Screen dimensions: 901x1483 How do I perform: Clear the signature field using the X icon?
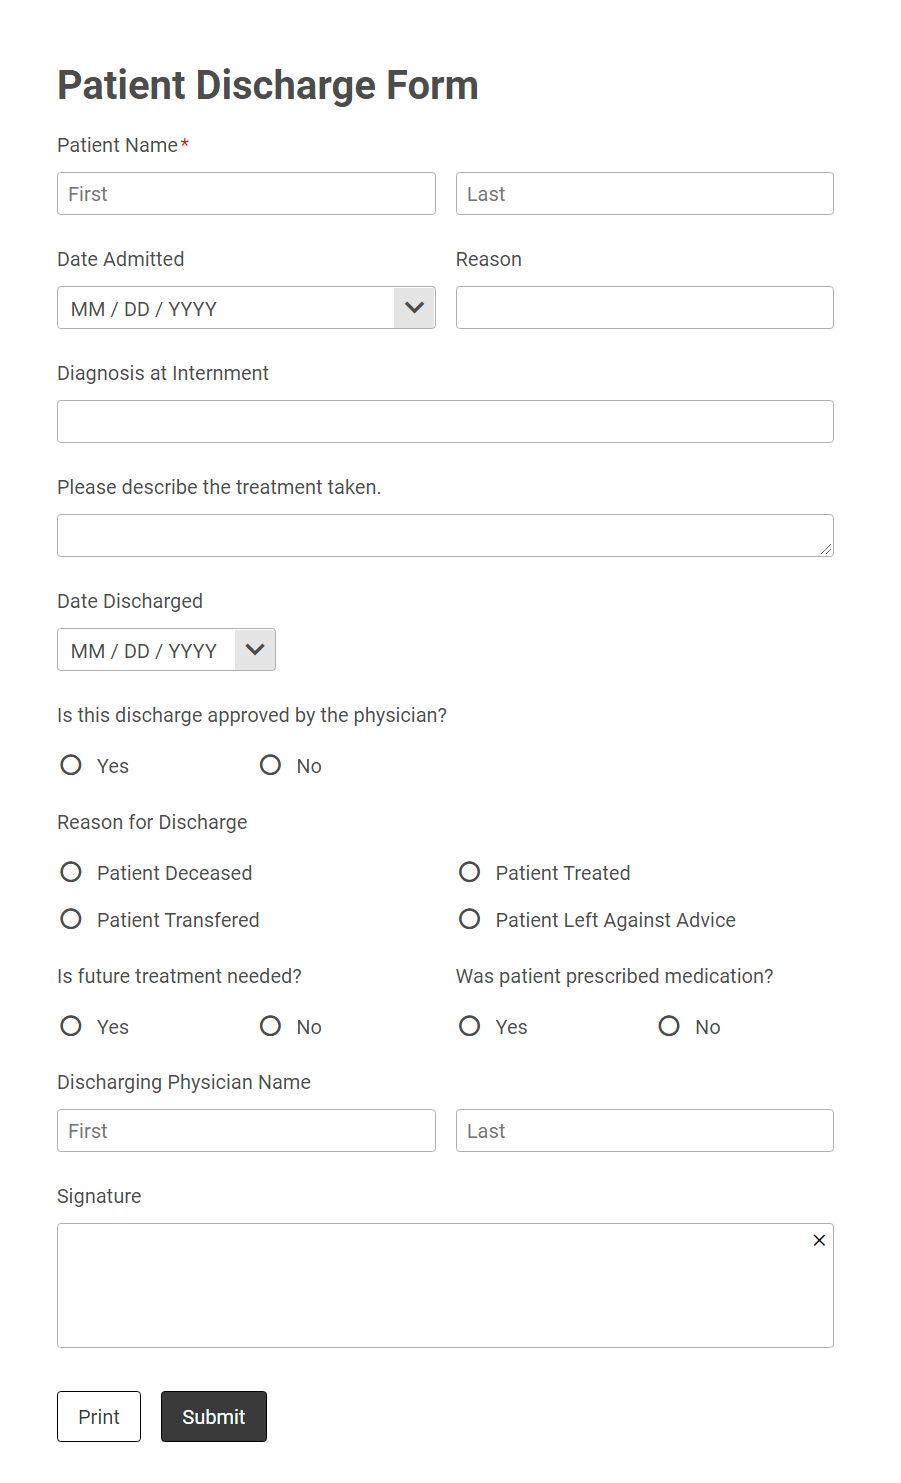pyautogui.click(x=818, y=1240)
